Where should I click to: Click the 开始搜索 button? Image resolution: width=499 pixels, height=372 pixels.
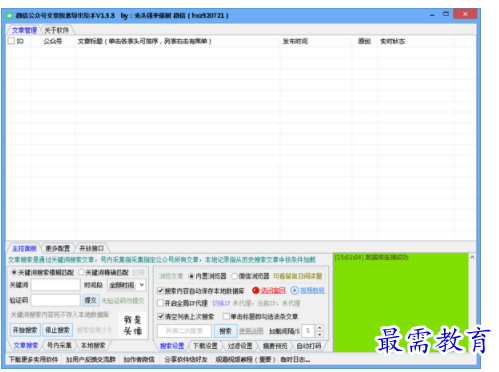coord(25,330)
